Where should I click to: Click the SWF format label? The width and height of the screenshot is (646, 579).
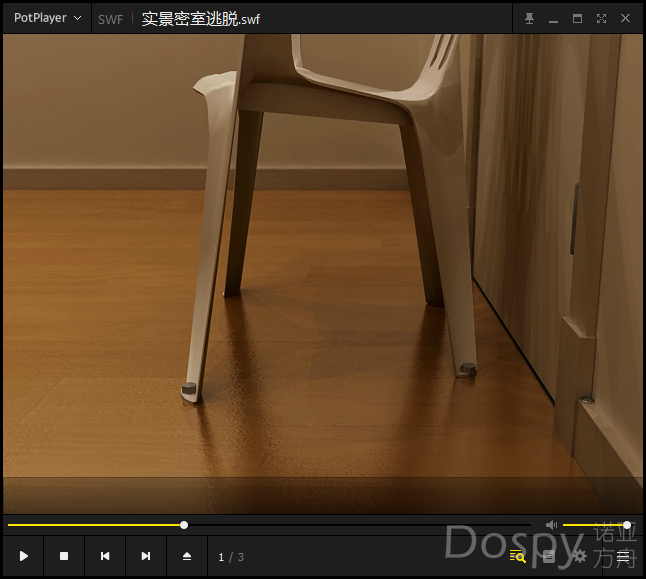click(x=111, y=19)
